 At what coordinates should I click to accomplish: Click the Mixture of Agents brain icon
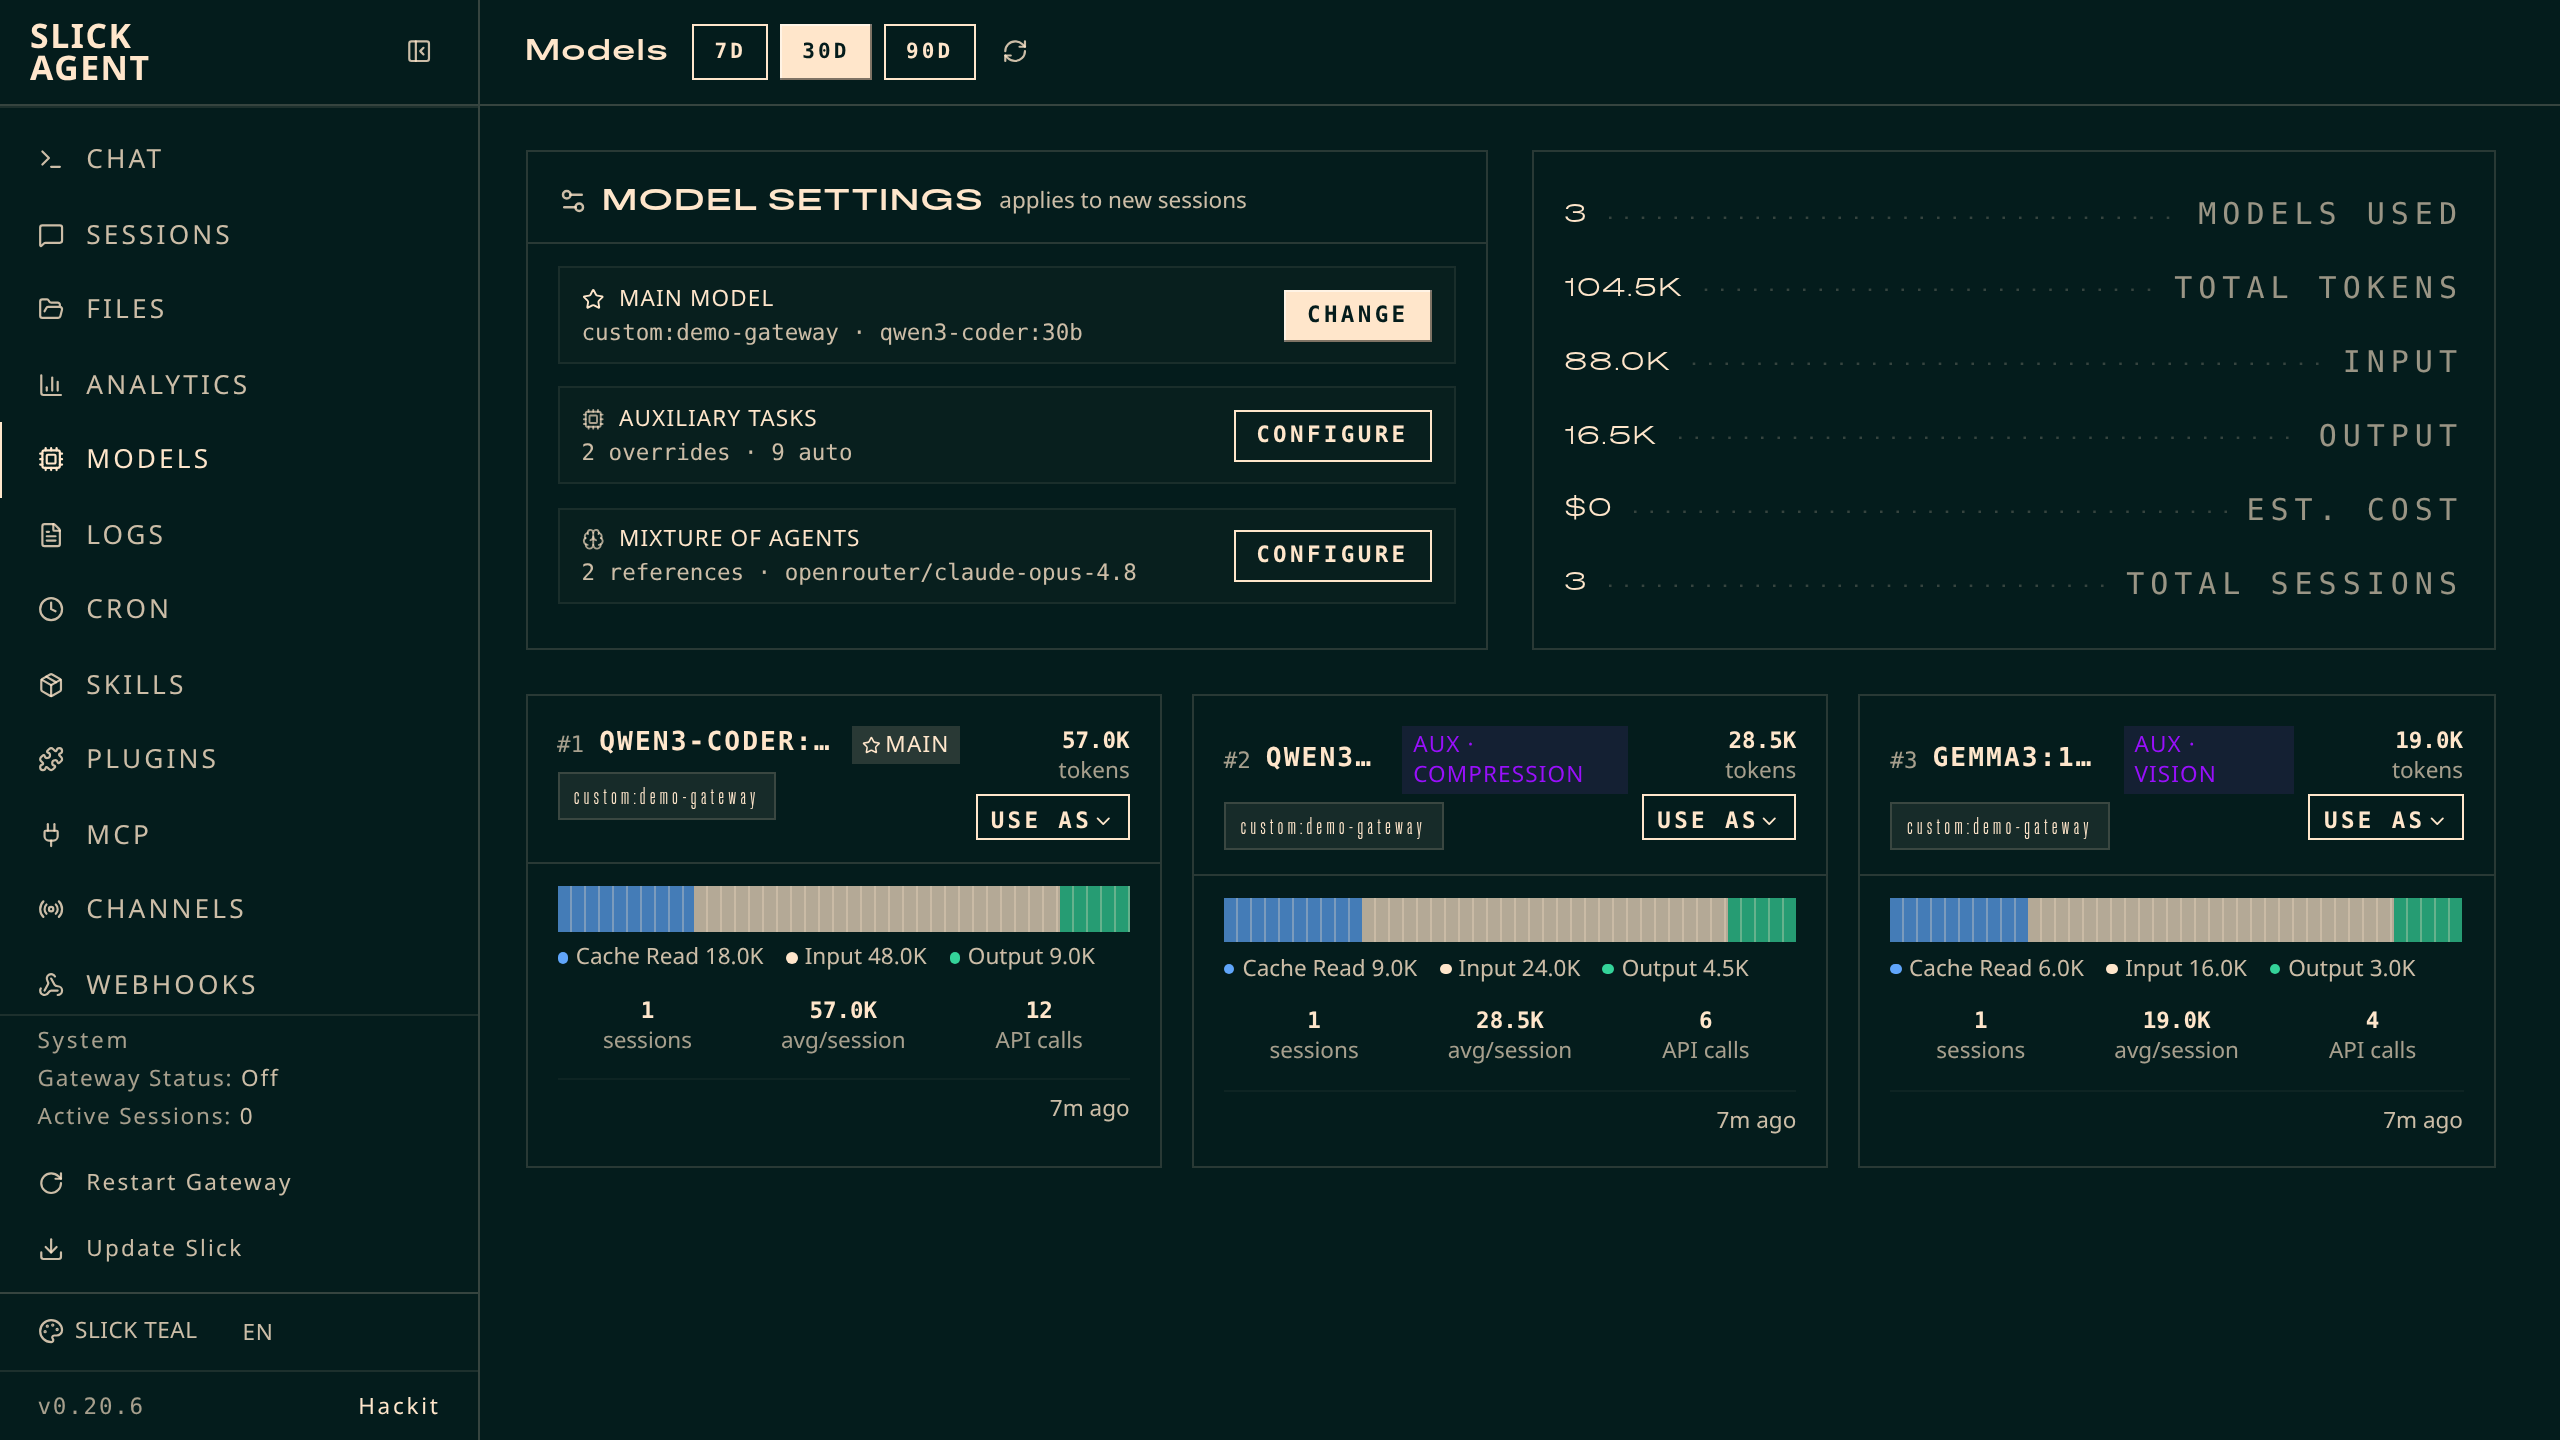593,539
